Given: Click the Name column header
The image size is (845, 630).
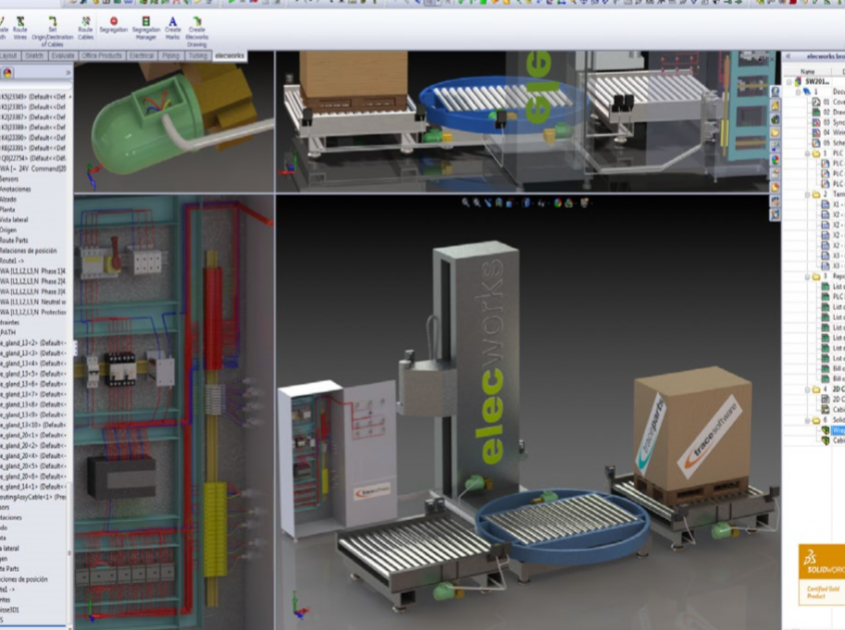Looking at the screenshot, I should pyautogui.click(x=807, y=72).
